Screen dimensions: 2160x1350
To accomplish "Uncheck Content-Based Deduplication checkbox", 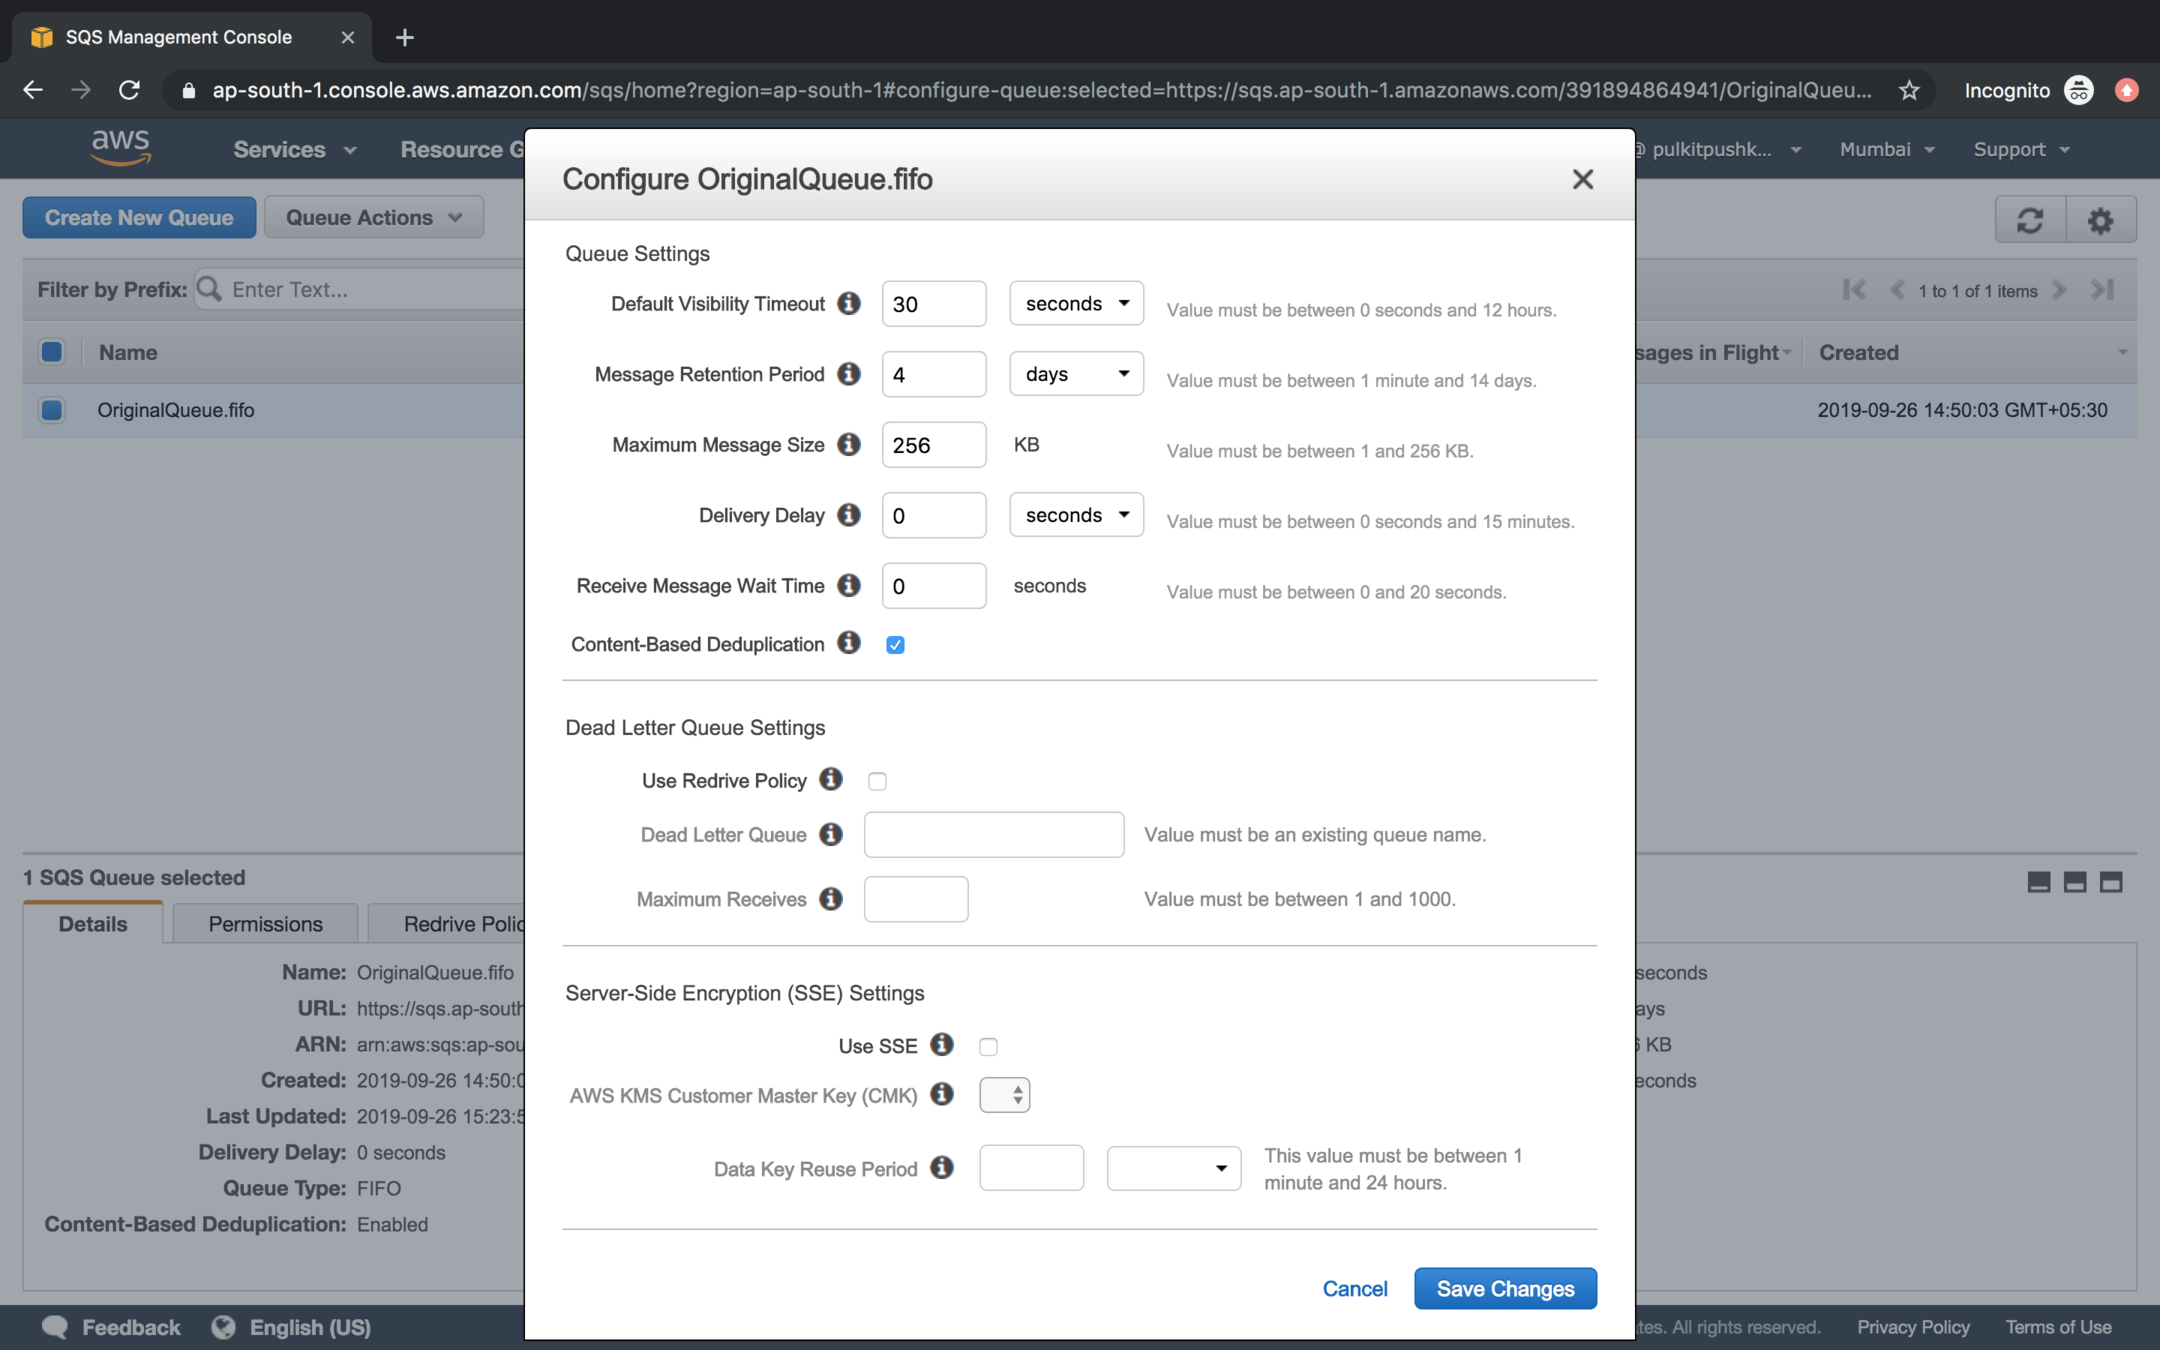I will point(895,645).
